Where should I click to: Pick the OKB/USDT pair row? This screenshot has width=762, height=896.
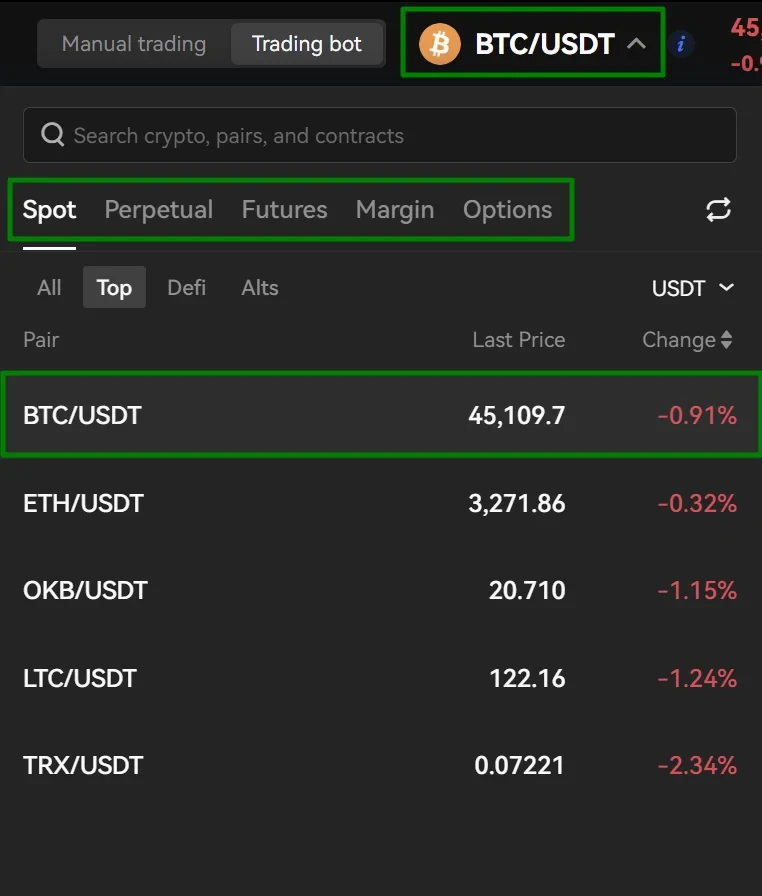click(x=381, y=590)
